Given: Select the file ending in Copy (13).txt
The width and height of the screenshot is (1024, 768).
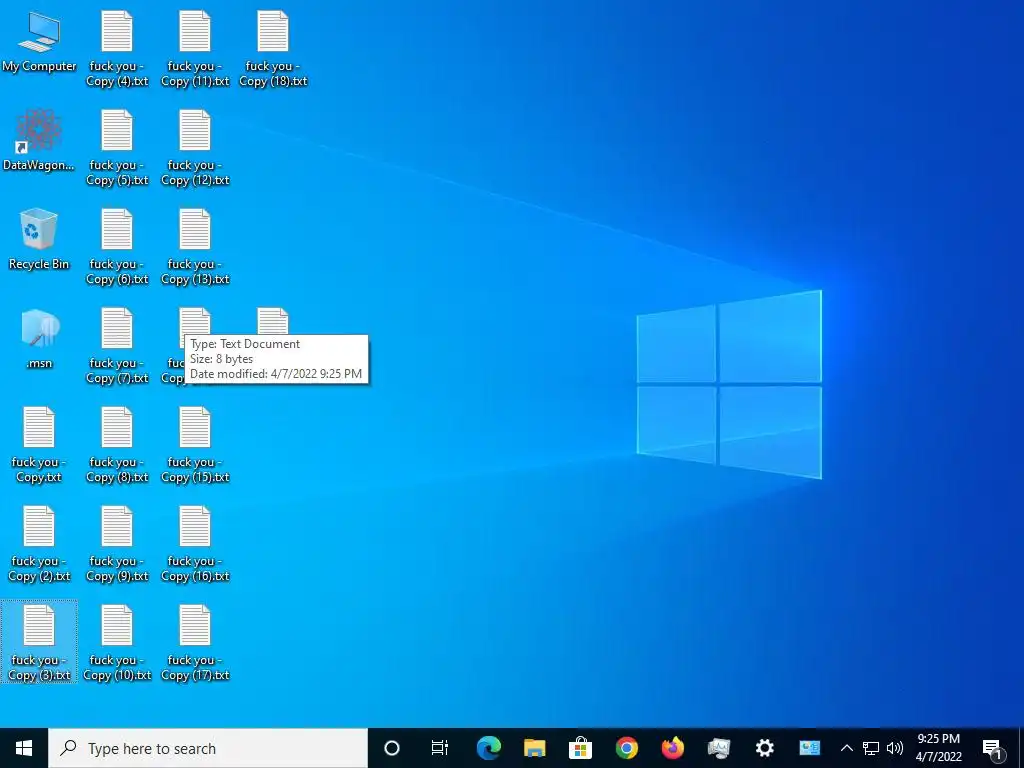Looking at the screenshot, I should tap(195, 248).
